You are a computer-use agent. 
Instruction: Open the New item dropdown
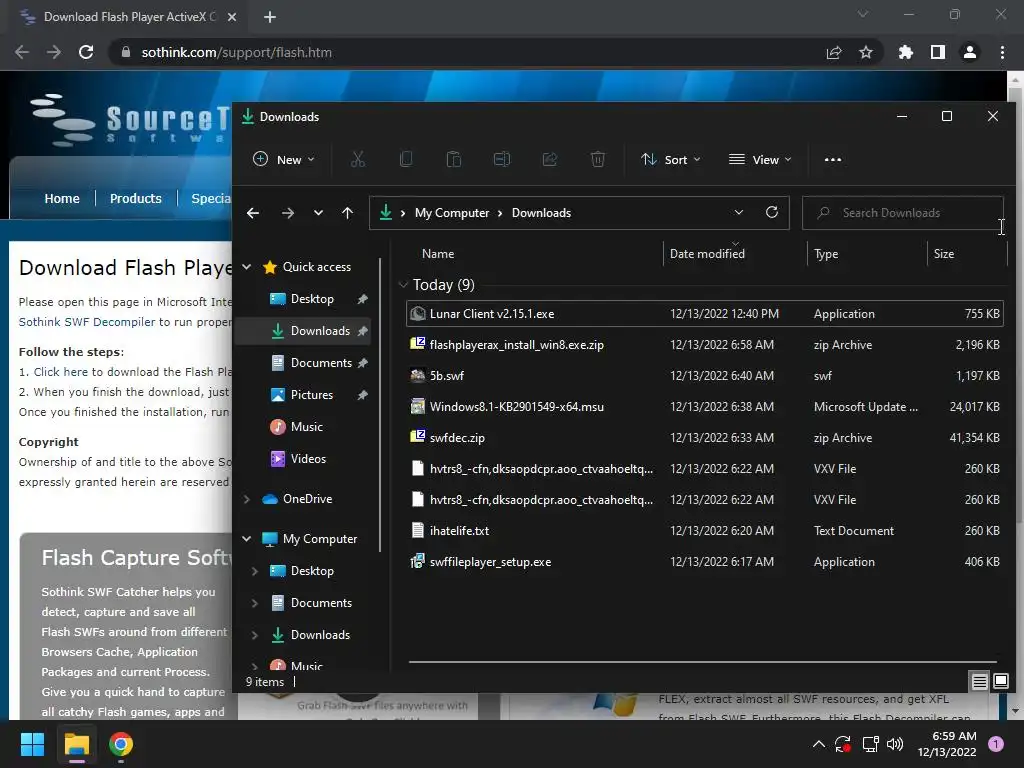point(283,159)
